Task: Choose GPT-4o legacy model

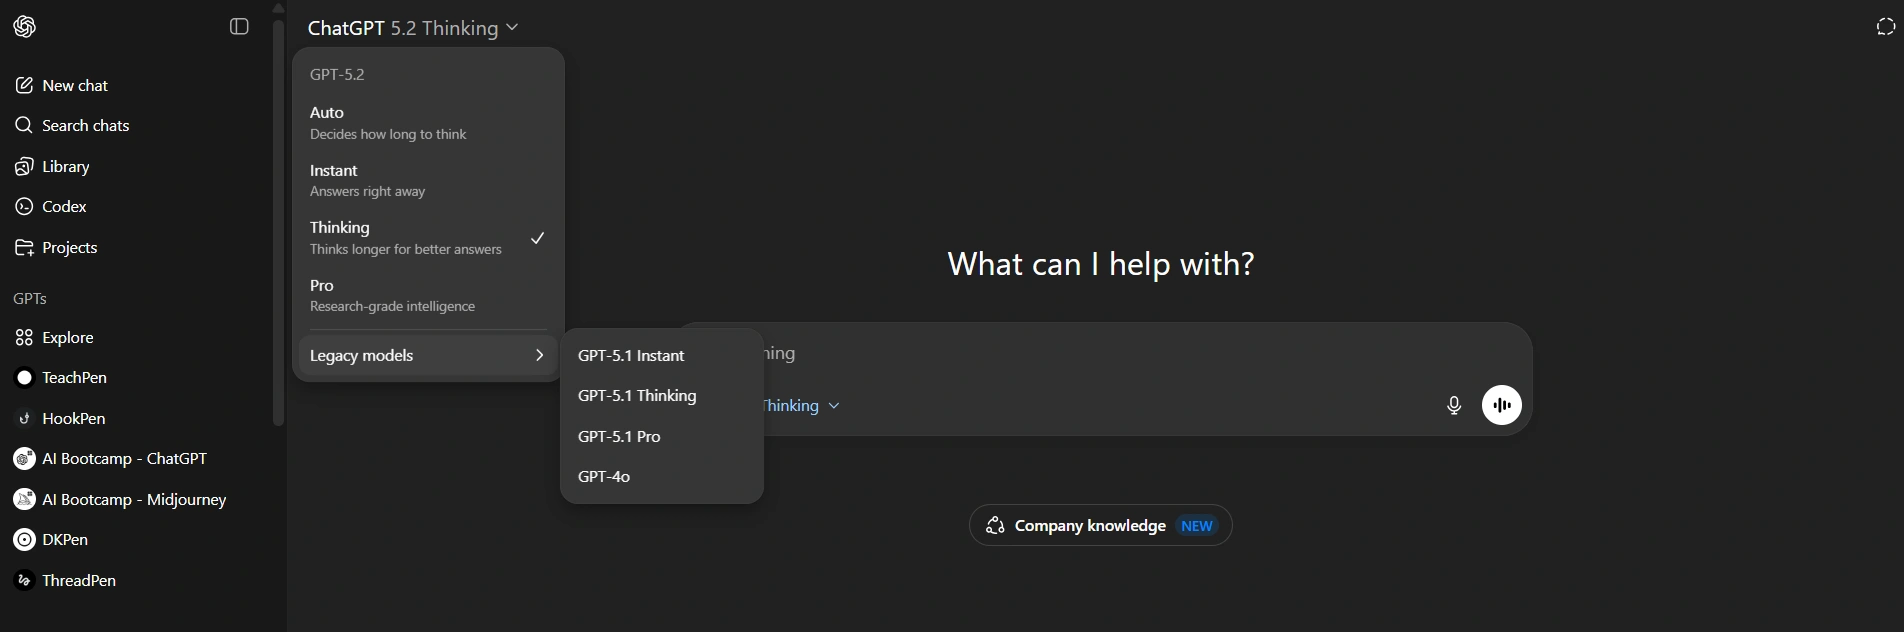Action: [662, 476]
